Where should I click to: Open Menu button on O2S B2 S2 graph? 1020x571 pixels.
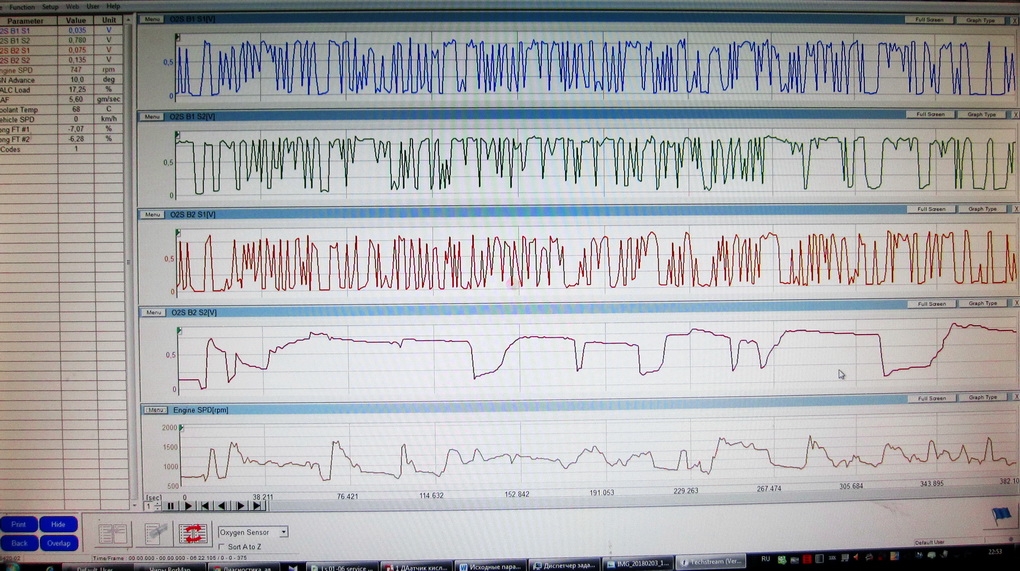[x=154, y=313]
